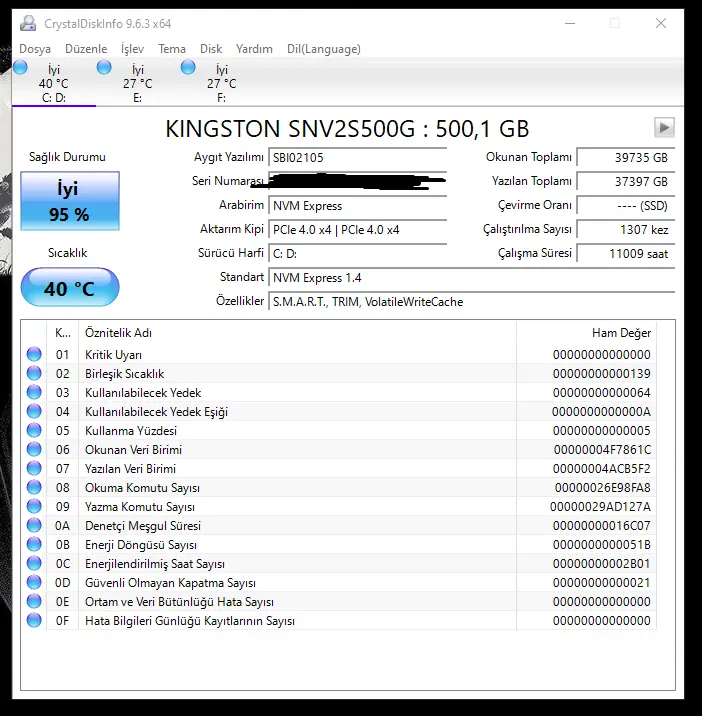Open the Disk menu
The height and width of the screenshot is (716, 702).
click(211, 49)
